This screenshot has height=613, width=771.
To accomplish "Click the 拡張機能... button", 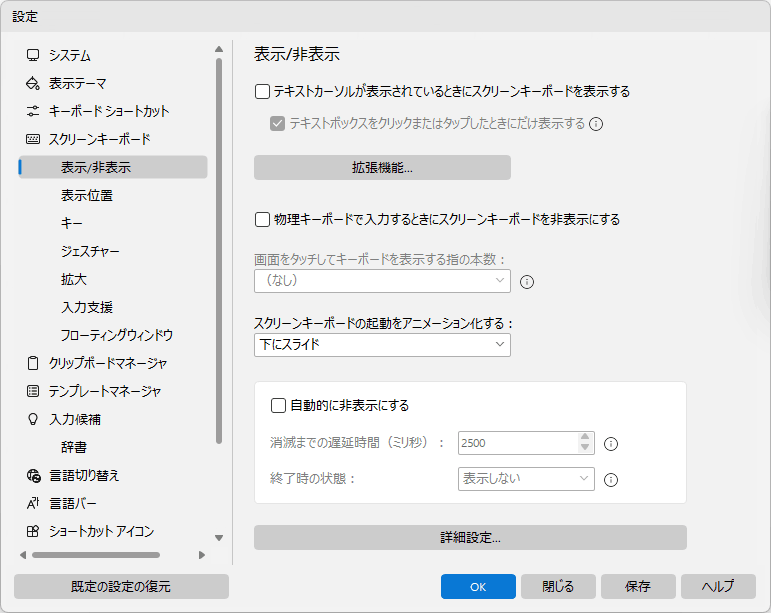I will 383,168.
